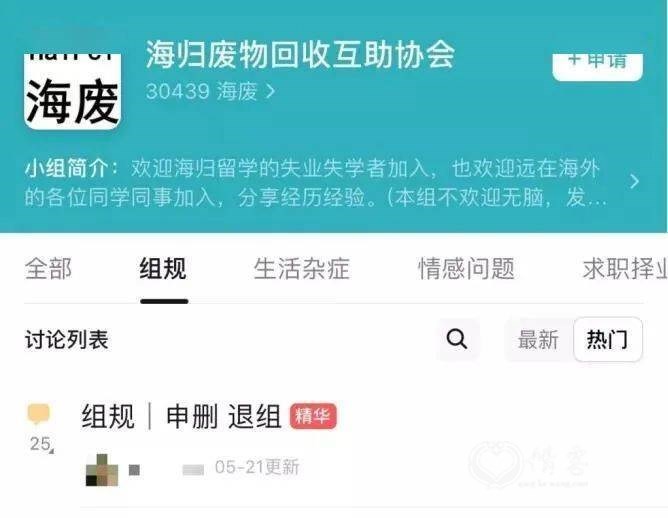
Task: Click the red 精华 badge
Action: (x=313, y=416)
